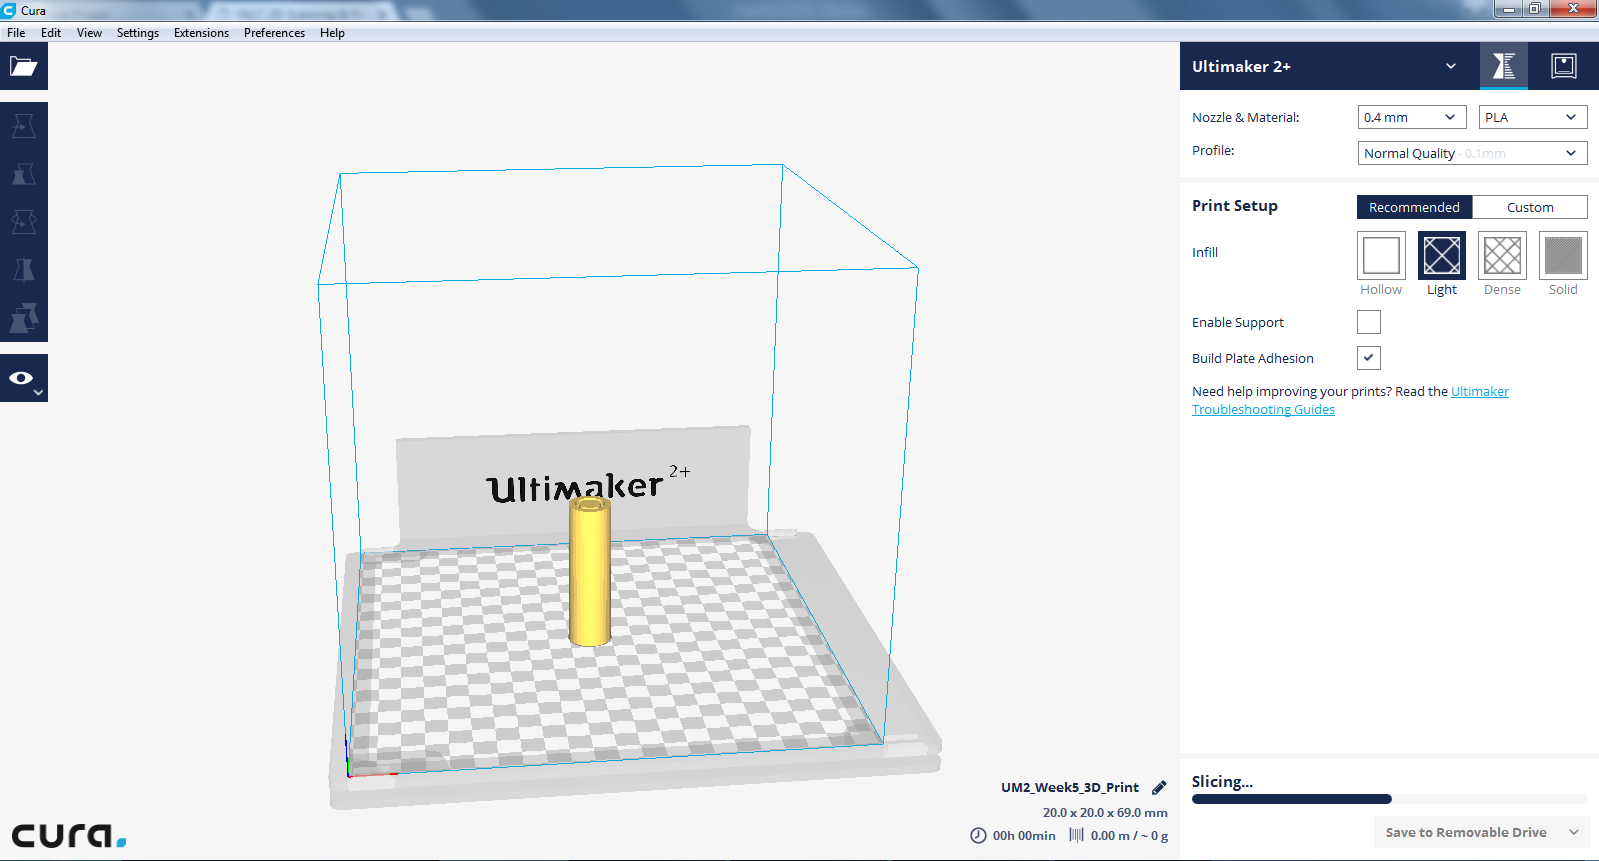Open the Edit menu
1599x861 pixels.
pyautogui.click(x=51, y=33)
